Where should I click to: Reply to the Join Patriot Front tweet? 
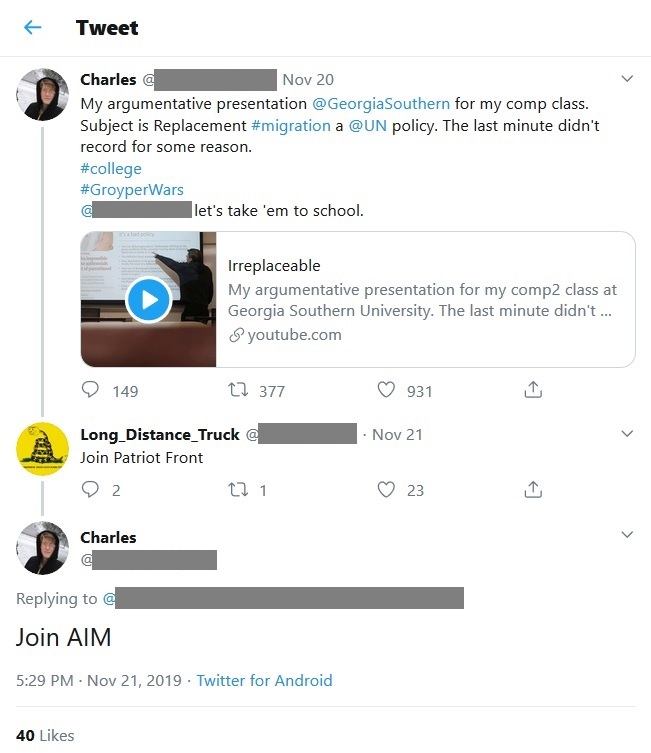coord(90,489)
